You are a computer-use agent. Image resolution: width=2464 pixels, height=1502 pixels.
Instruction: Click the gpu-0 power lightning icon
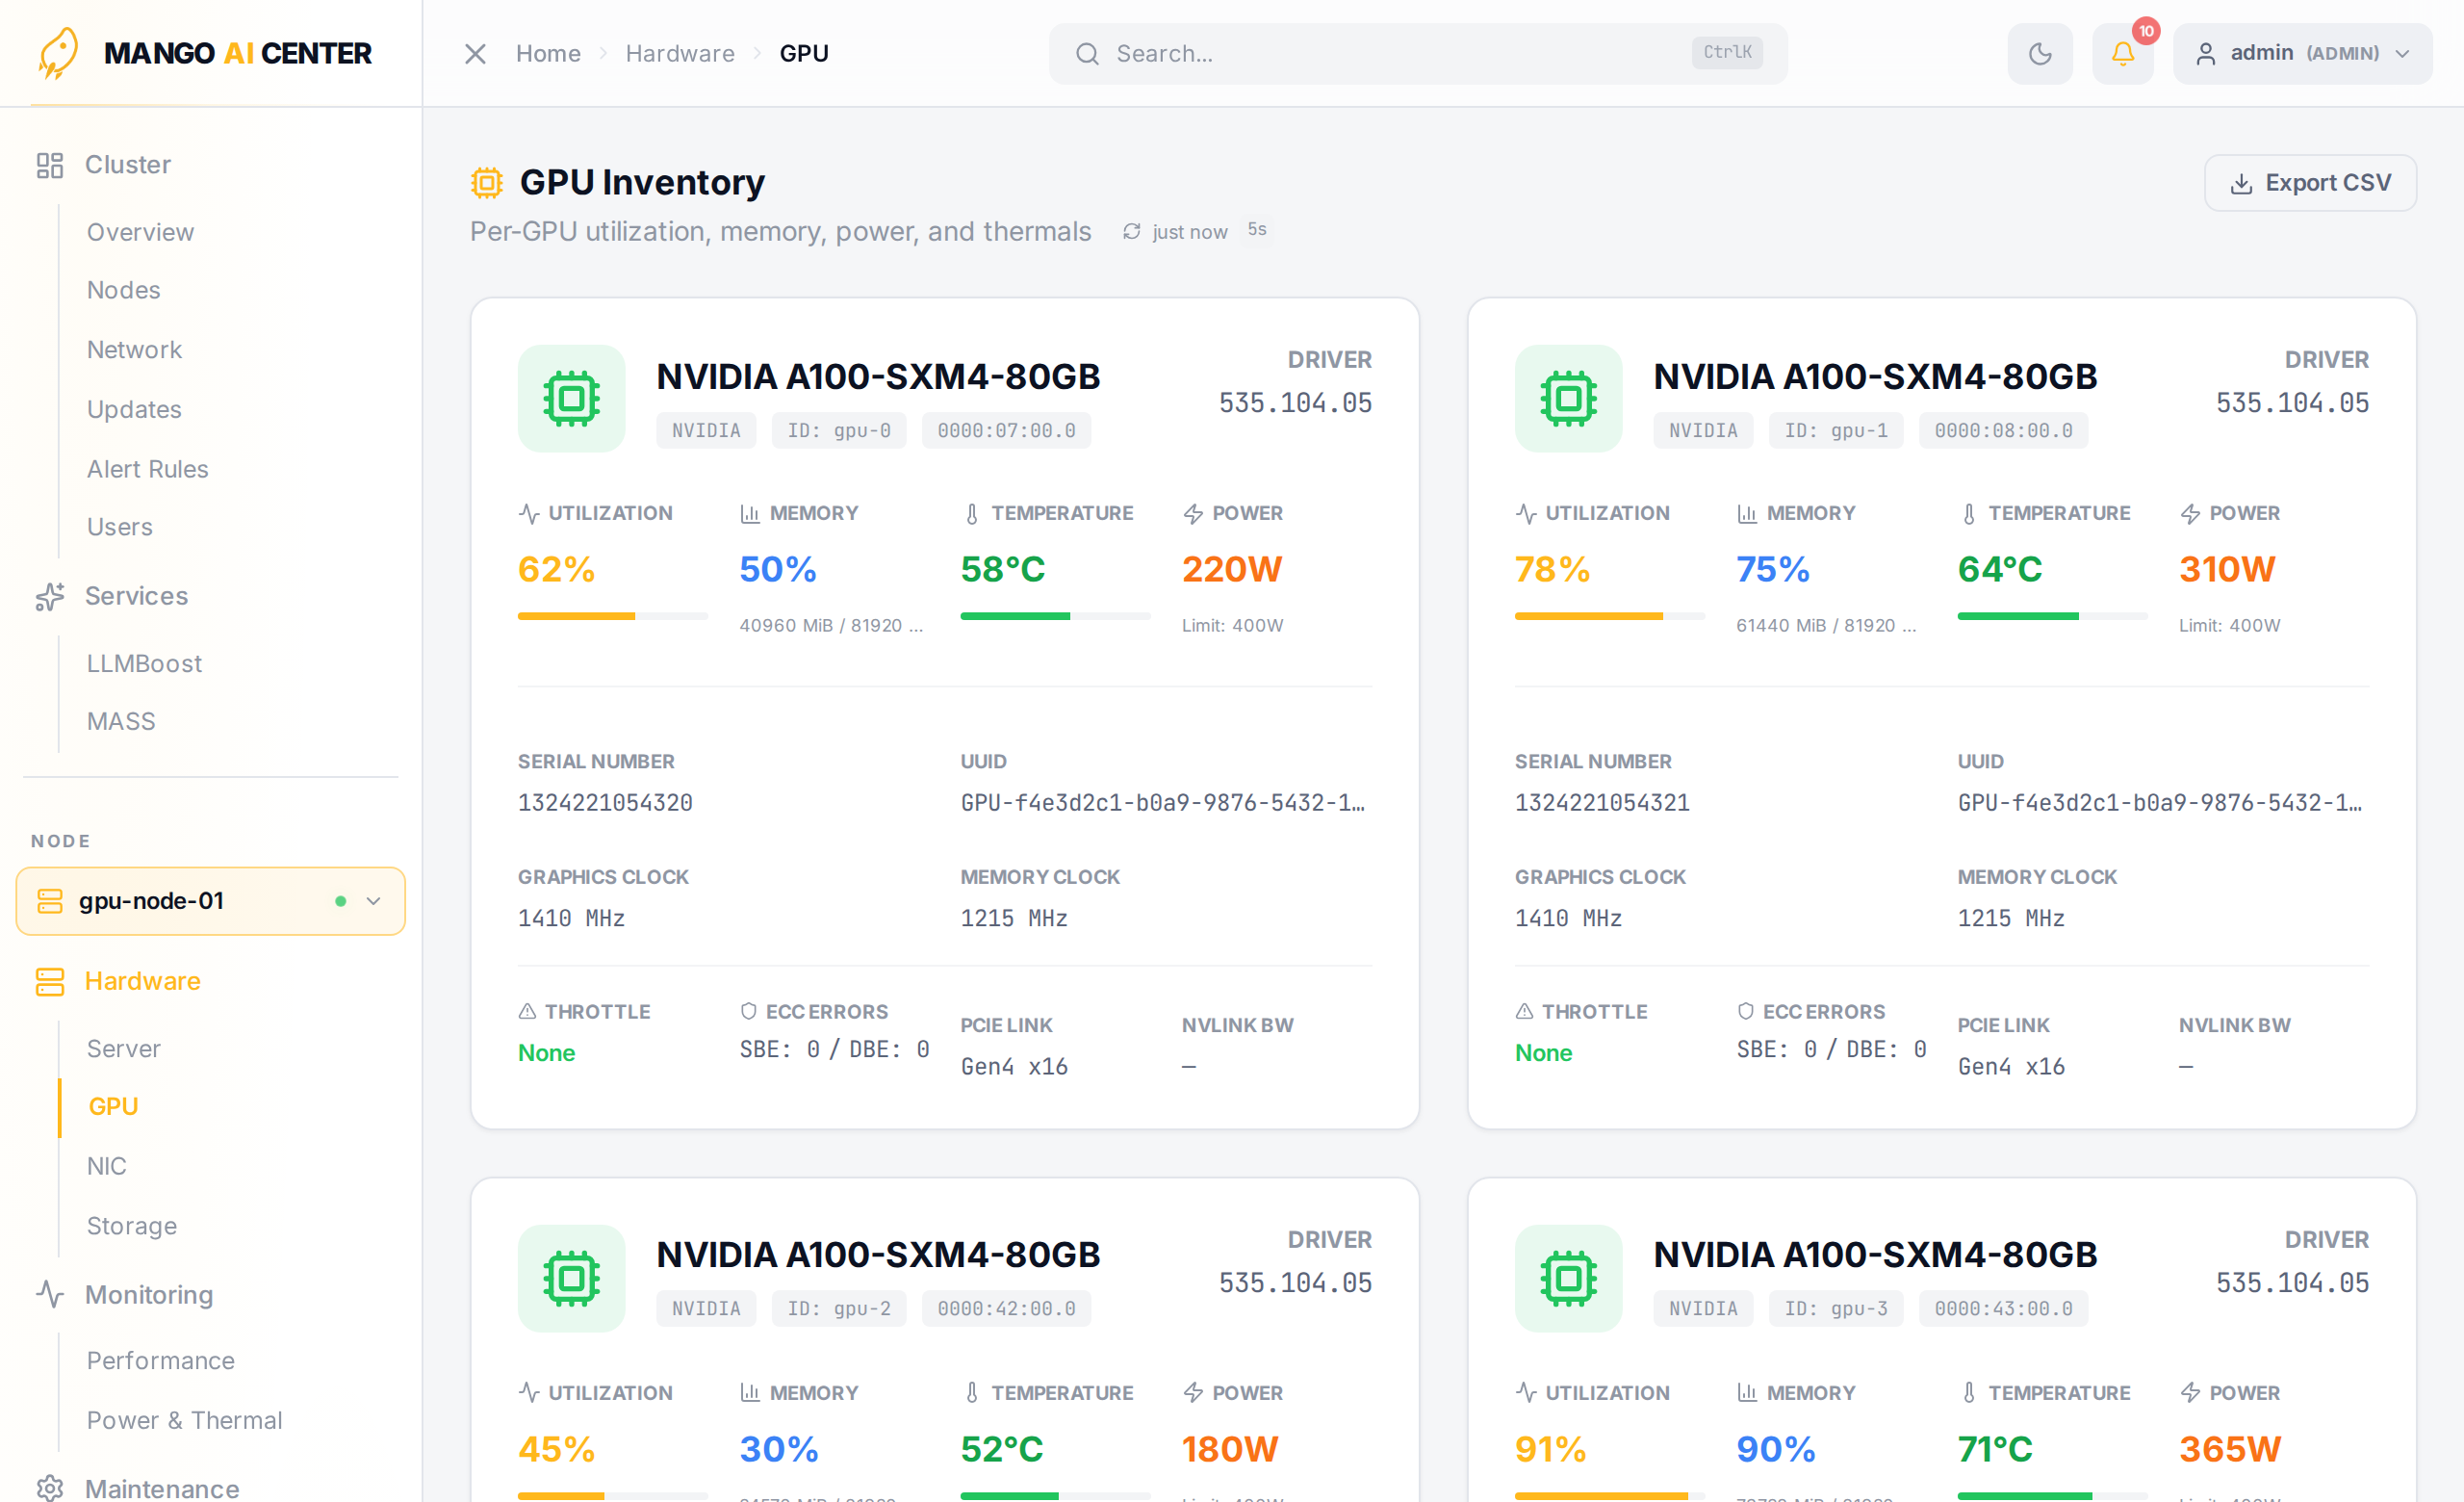click(x=1193, y=514)
